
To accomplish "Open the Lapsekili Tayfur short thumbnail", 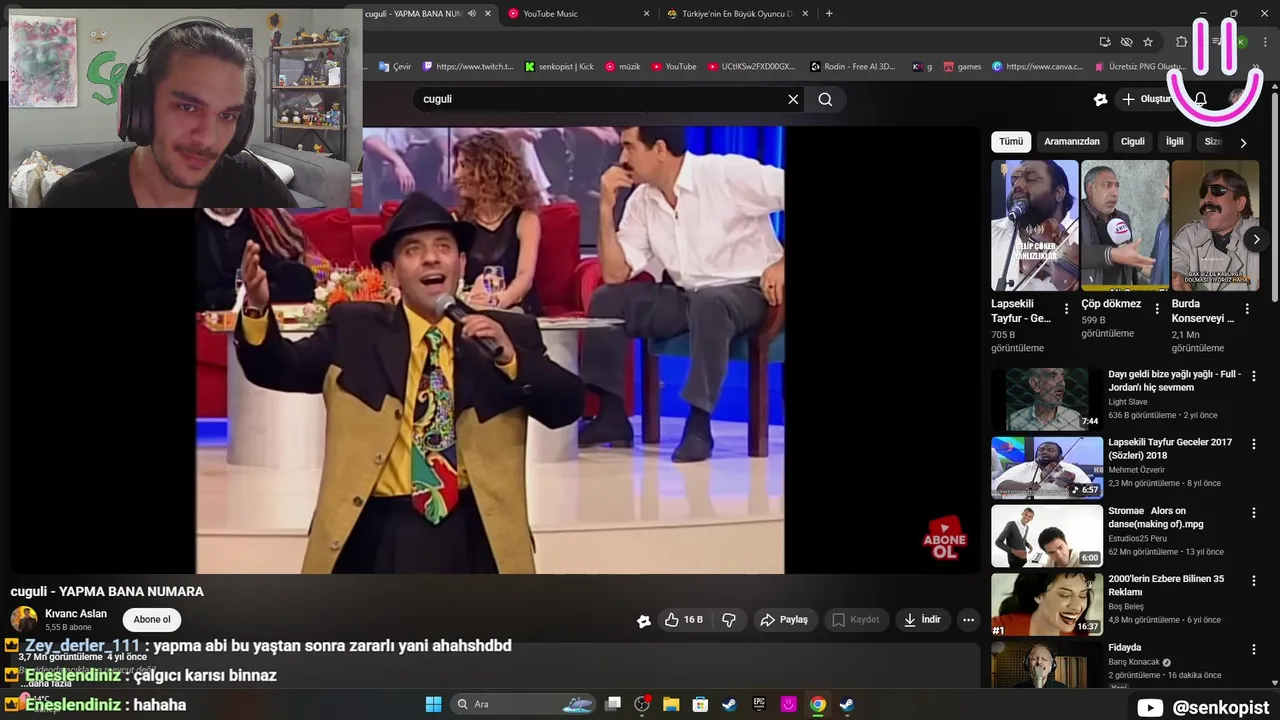I will (1035, 225).
